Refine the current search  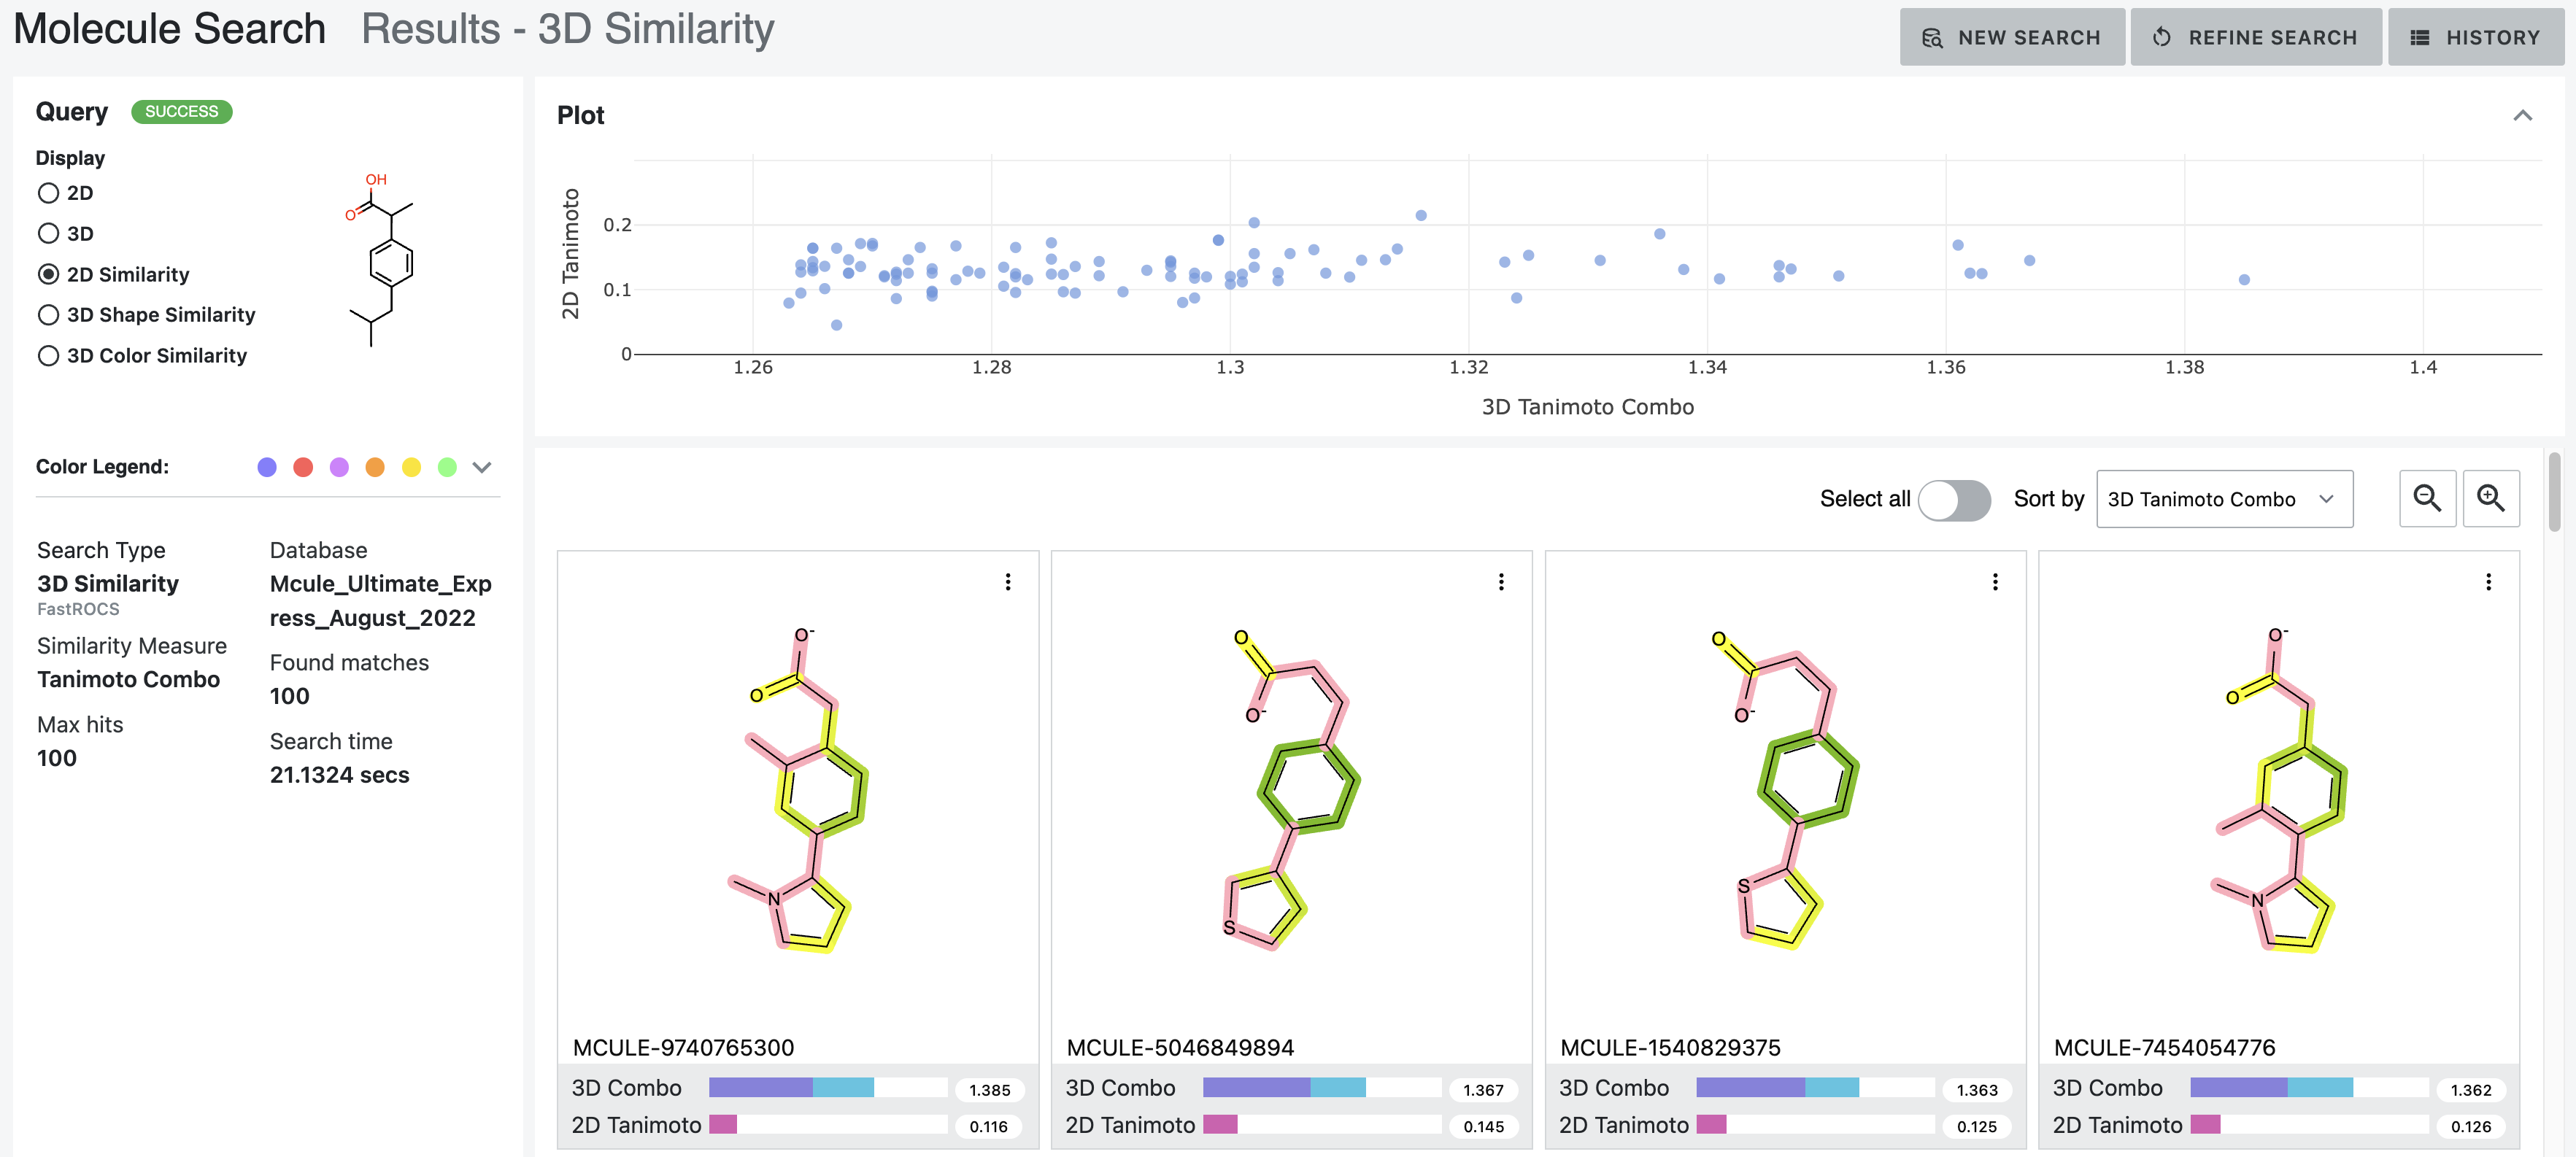pos(2256,37)
